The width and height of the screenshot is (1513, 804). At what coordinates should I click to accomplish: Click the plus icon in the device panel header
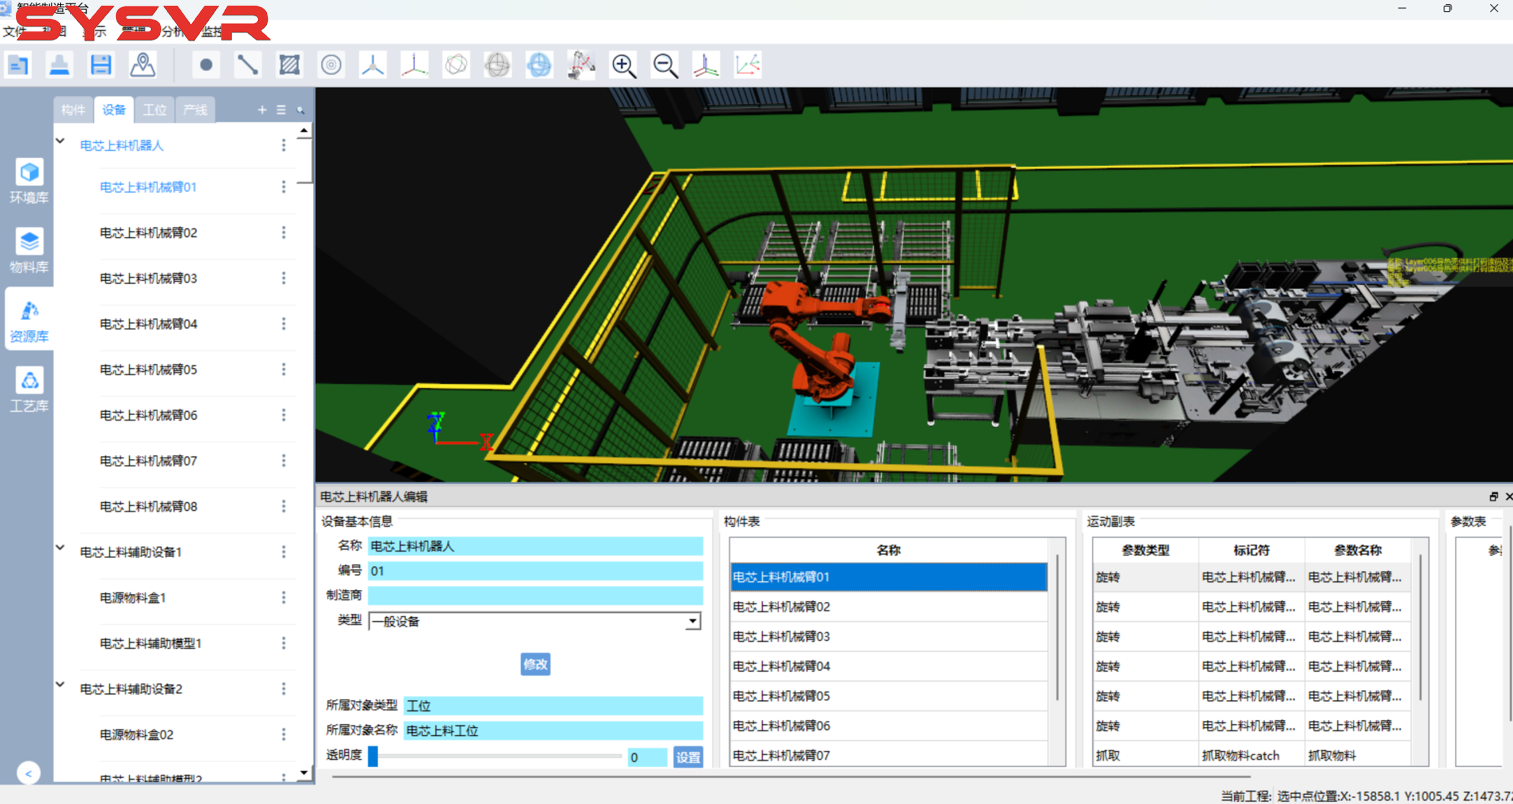pyautogui.click(x=262, y=110)
